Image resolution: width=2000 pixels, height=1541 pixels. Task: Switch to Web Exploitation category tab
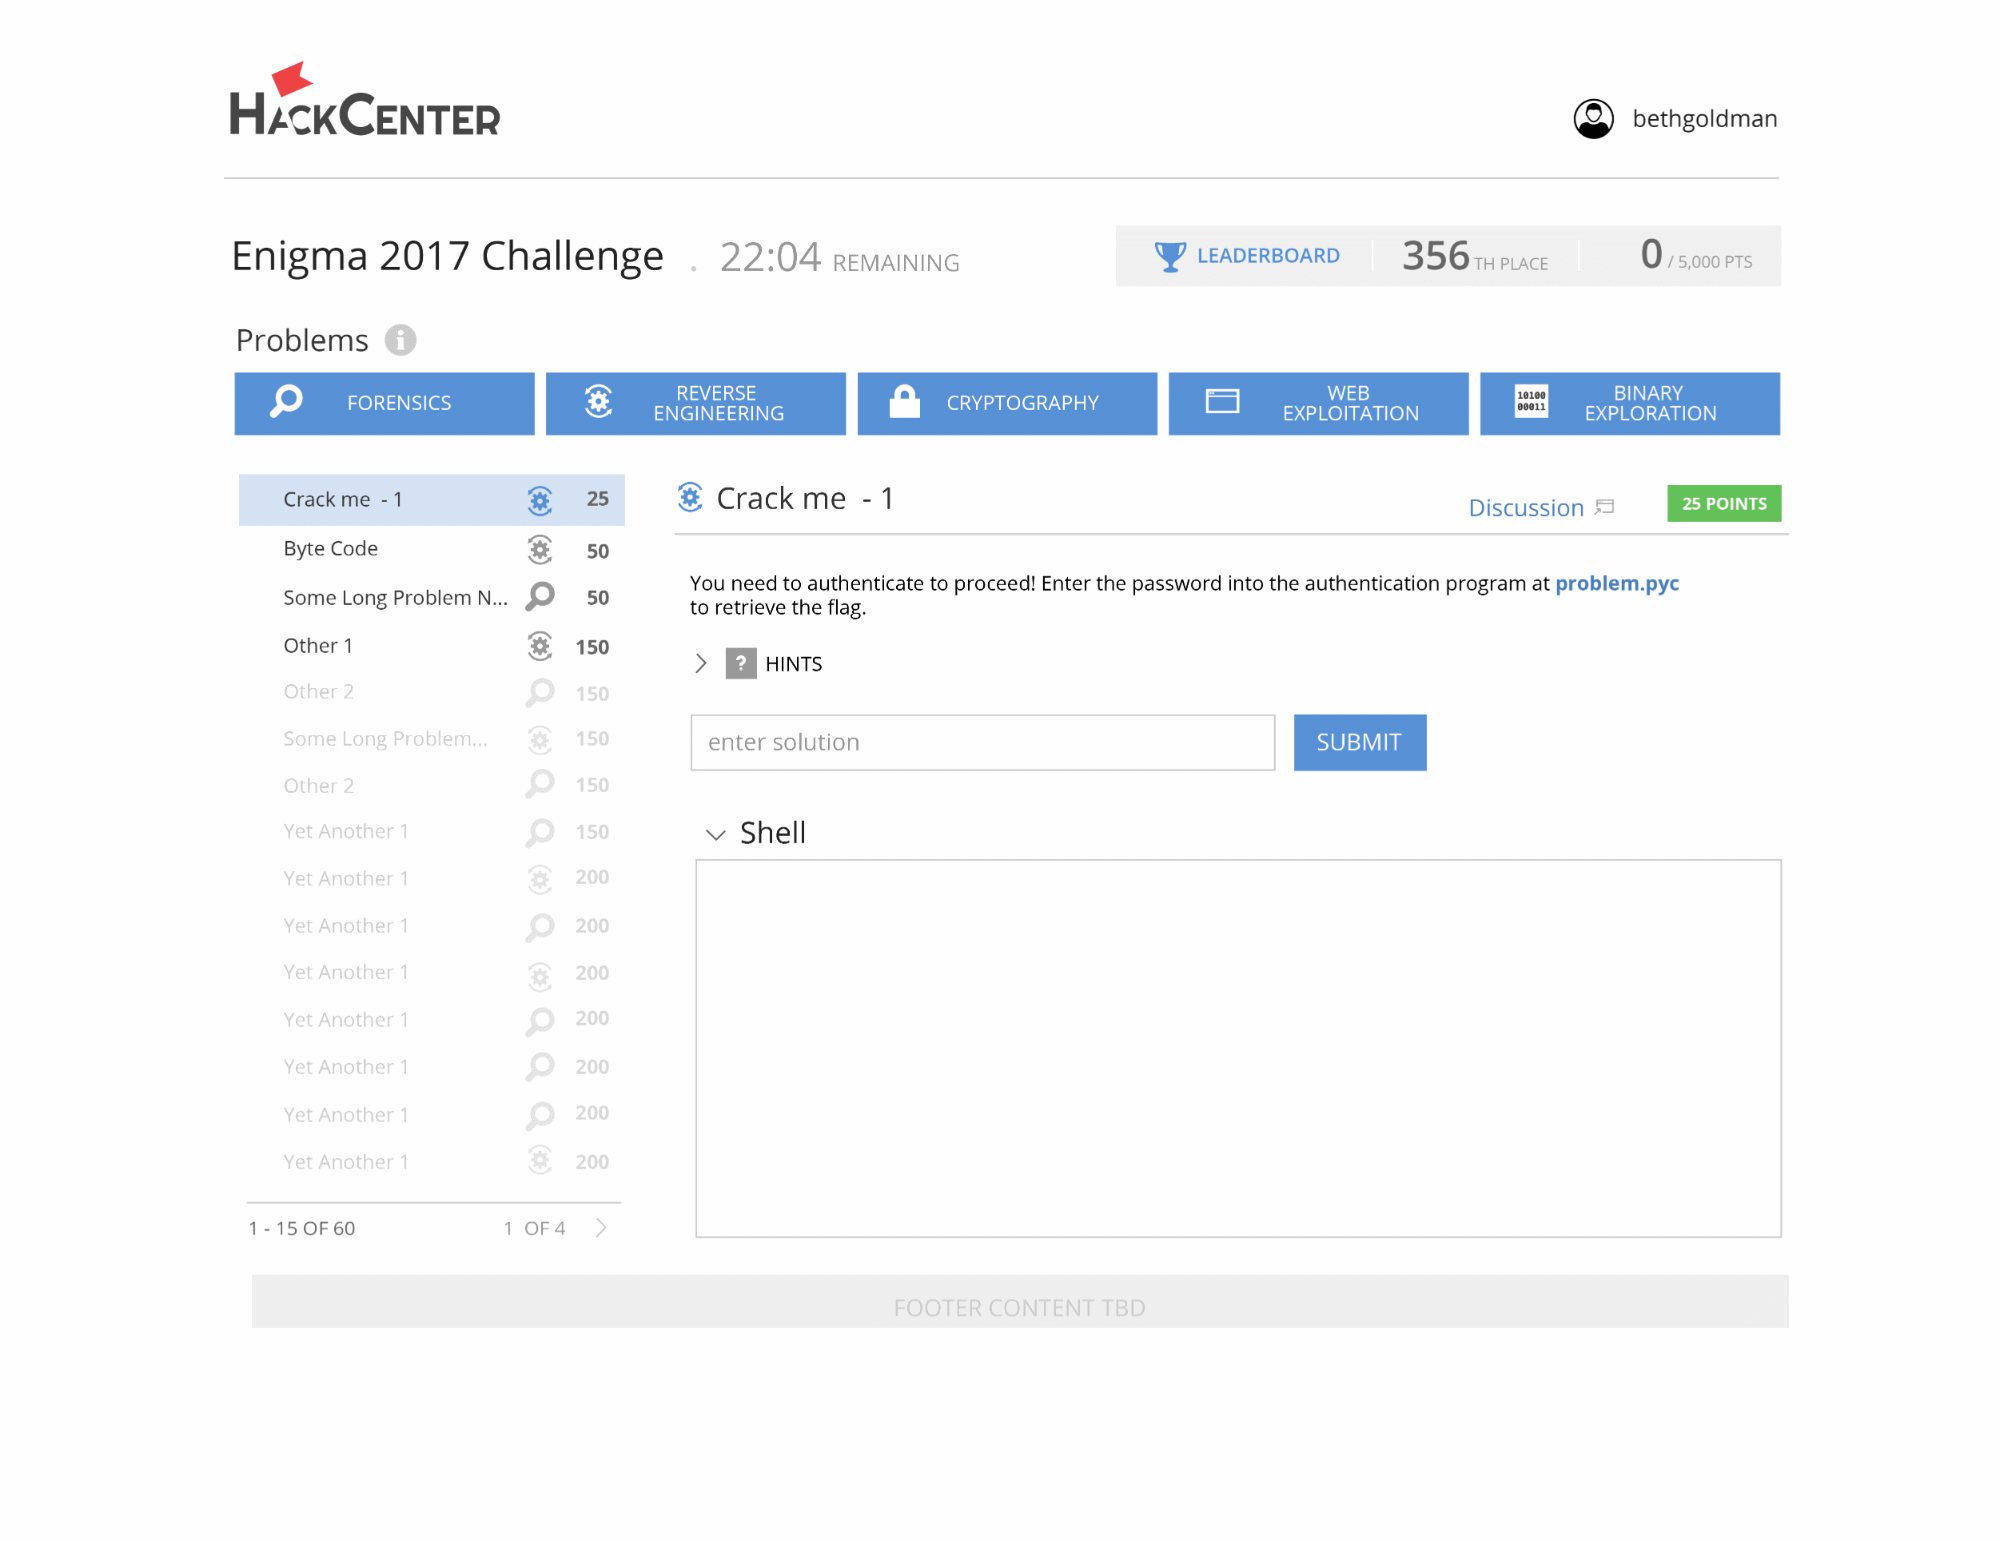click(1318, 404)
